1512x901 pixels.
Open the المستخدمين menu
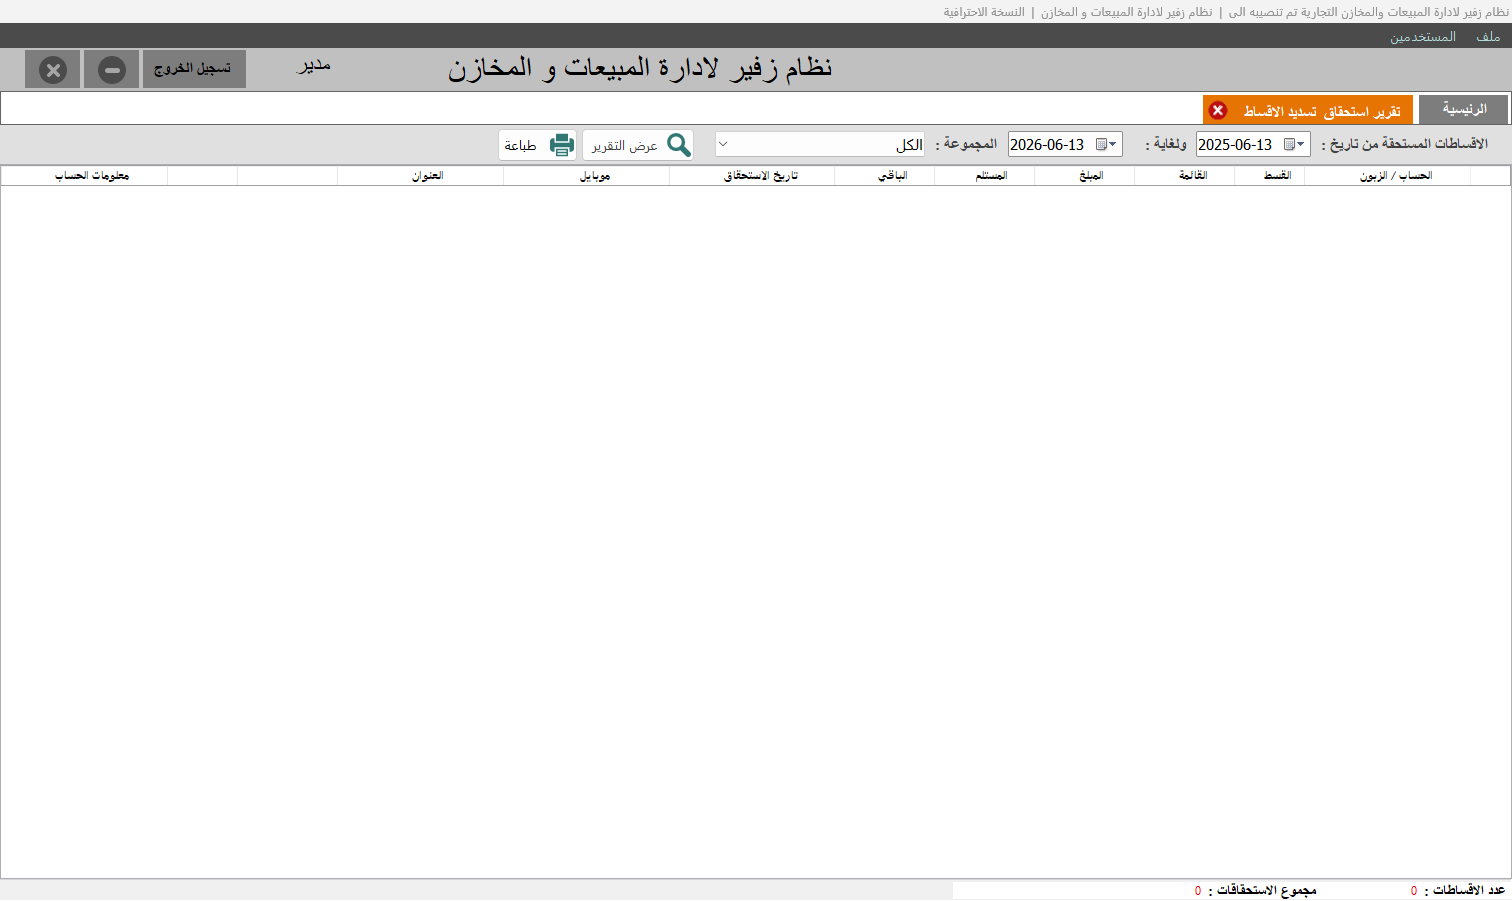(1423, 36)
